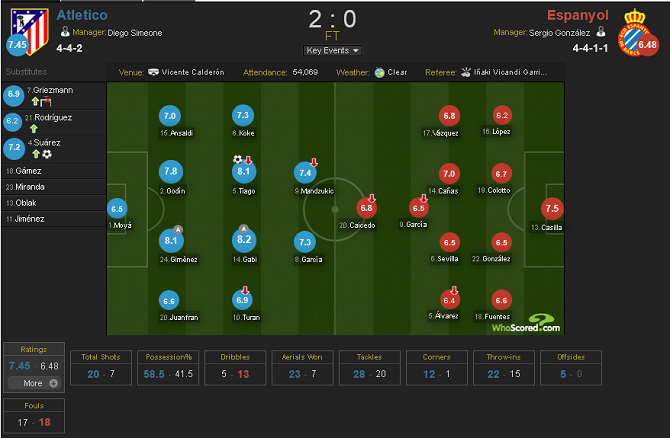Click Gabi's 8.2 rating circle
The width and height of the screenshot is (670, 438).
coord(245,240)
